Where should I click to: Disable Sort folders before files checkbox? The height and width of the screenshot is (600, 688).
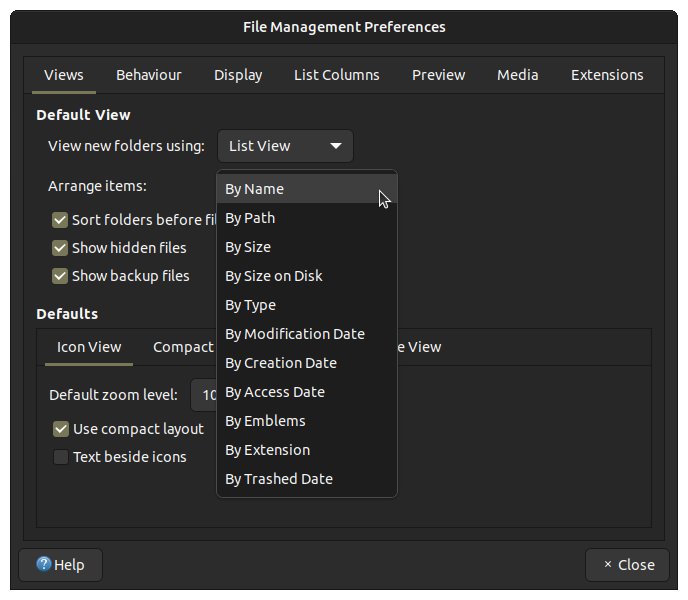click(x=60, y=220)
